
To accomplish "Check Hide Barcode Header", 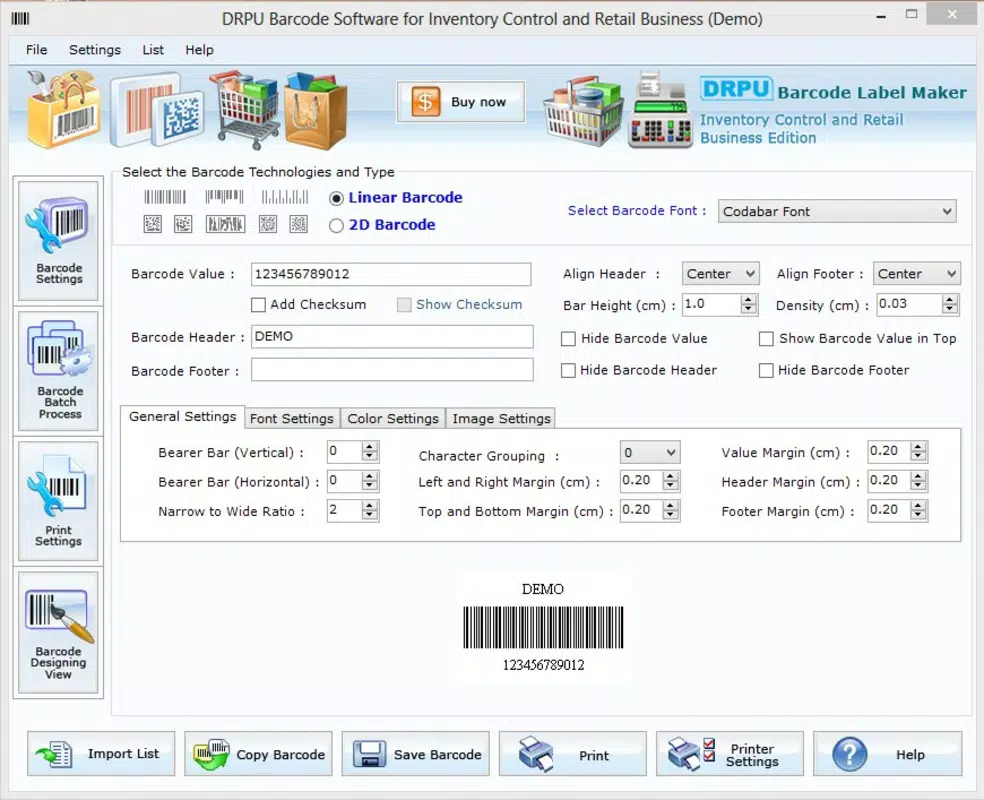I will (x=568, y=371).
